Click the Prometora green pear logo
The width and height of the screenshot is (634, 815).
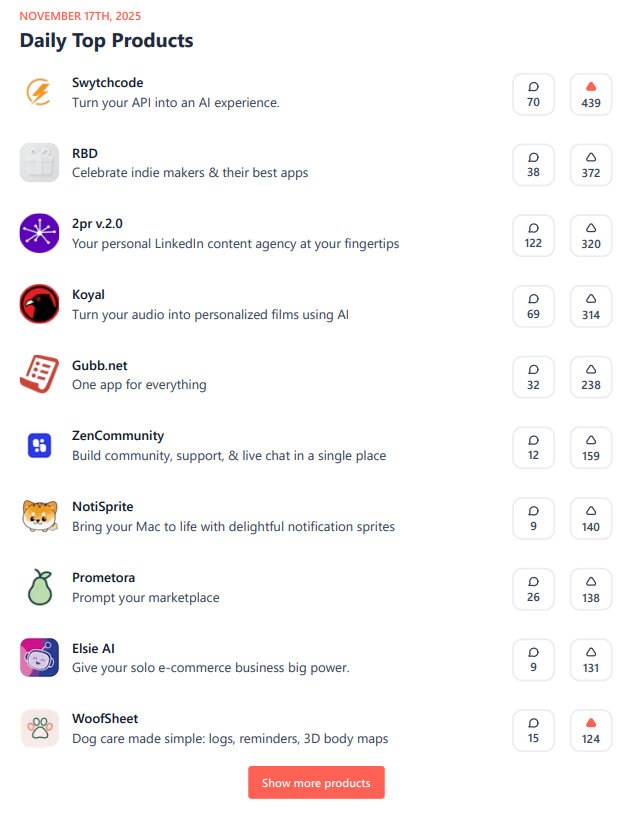tap(39, 587)
